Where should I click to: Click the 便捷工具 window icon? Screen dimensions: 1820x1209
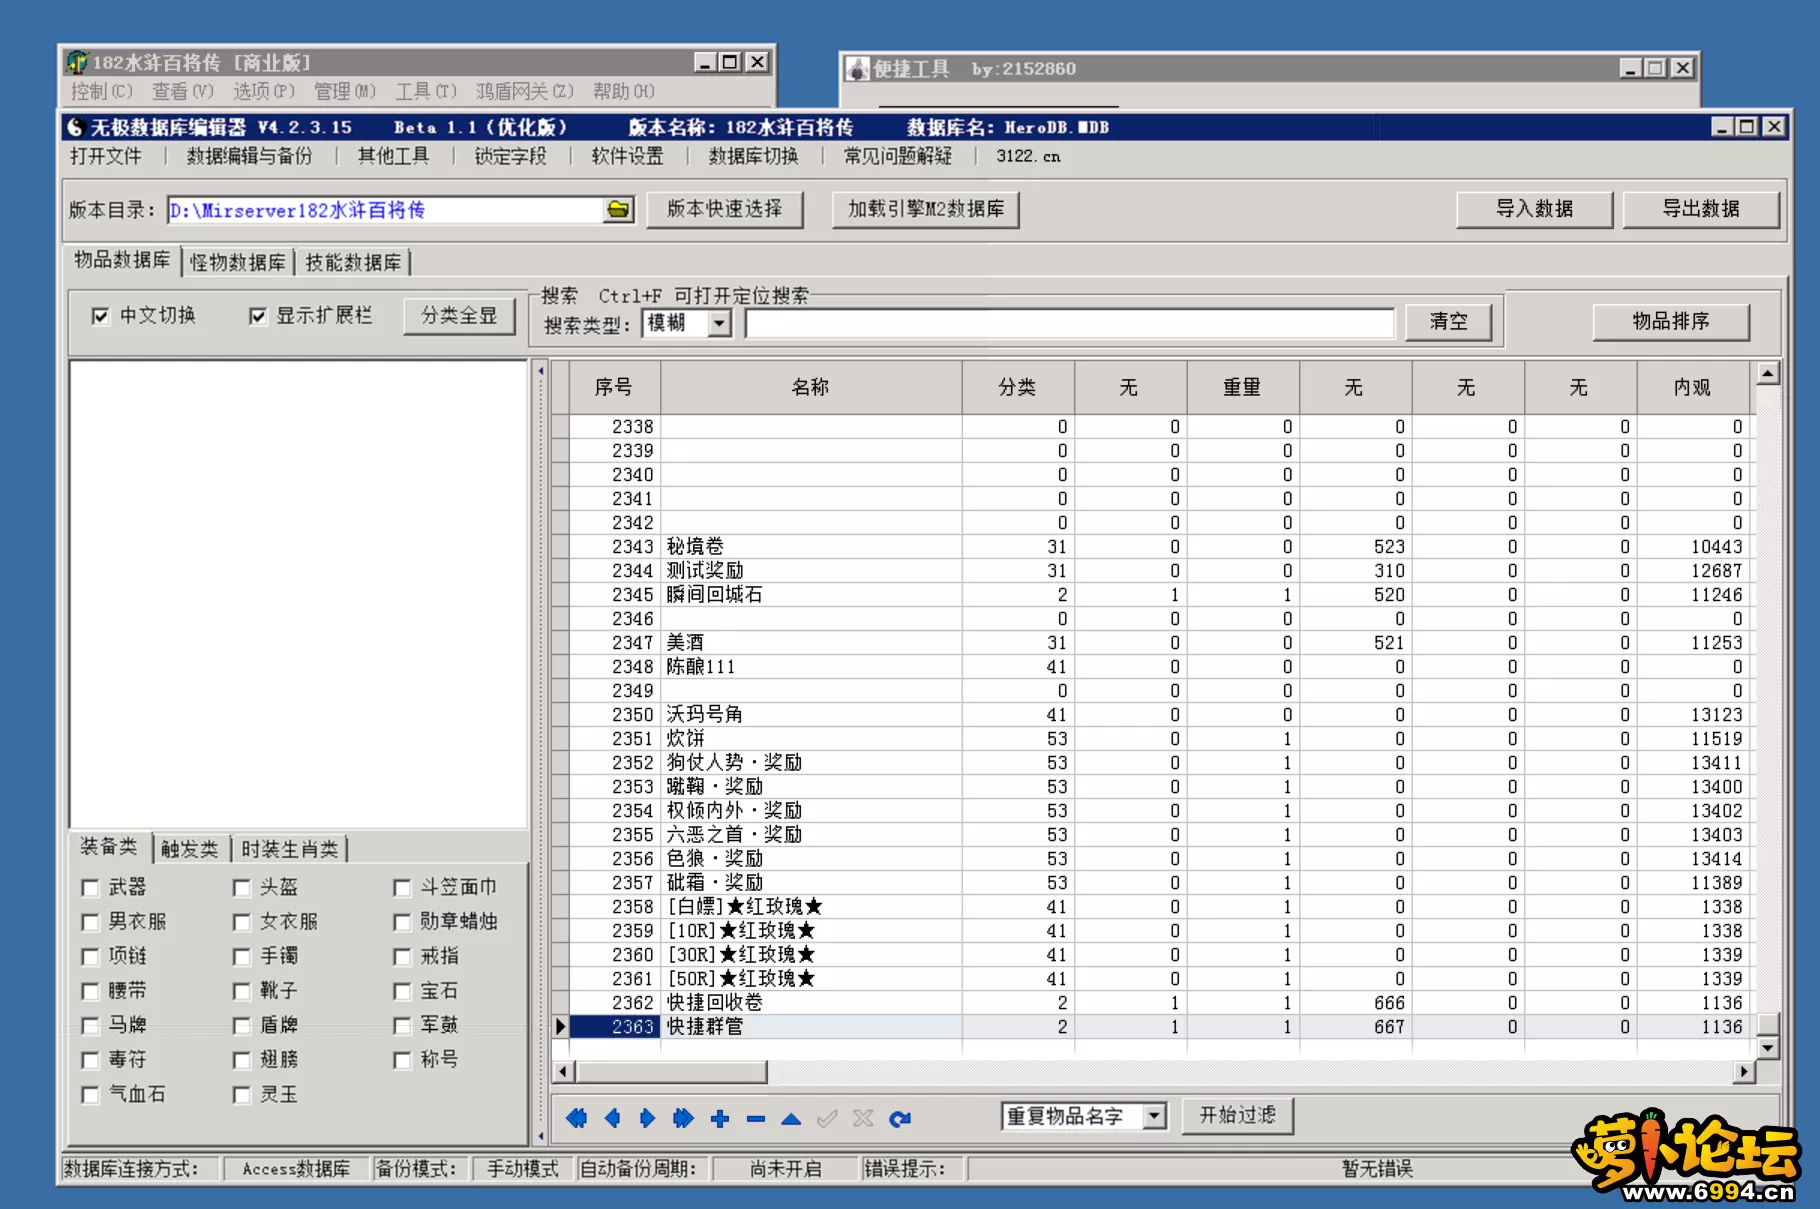pos(857,68)
